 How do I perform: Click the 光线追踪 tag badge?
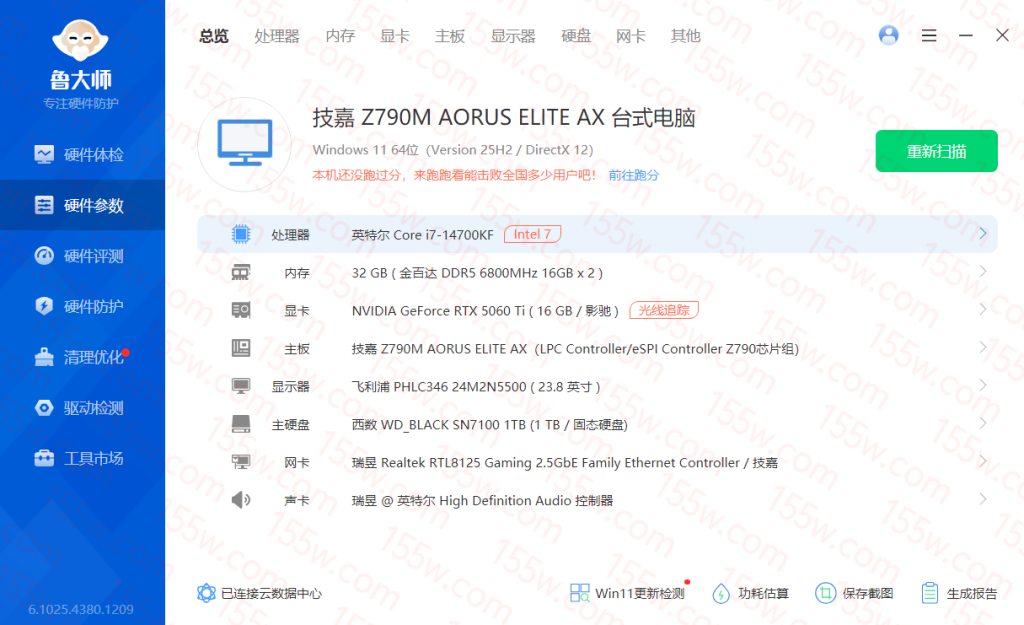(x=664, y=310)
